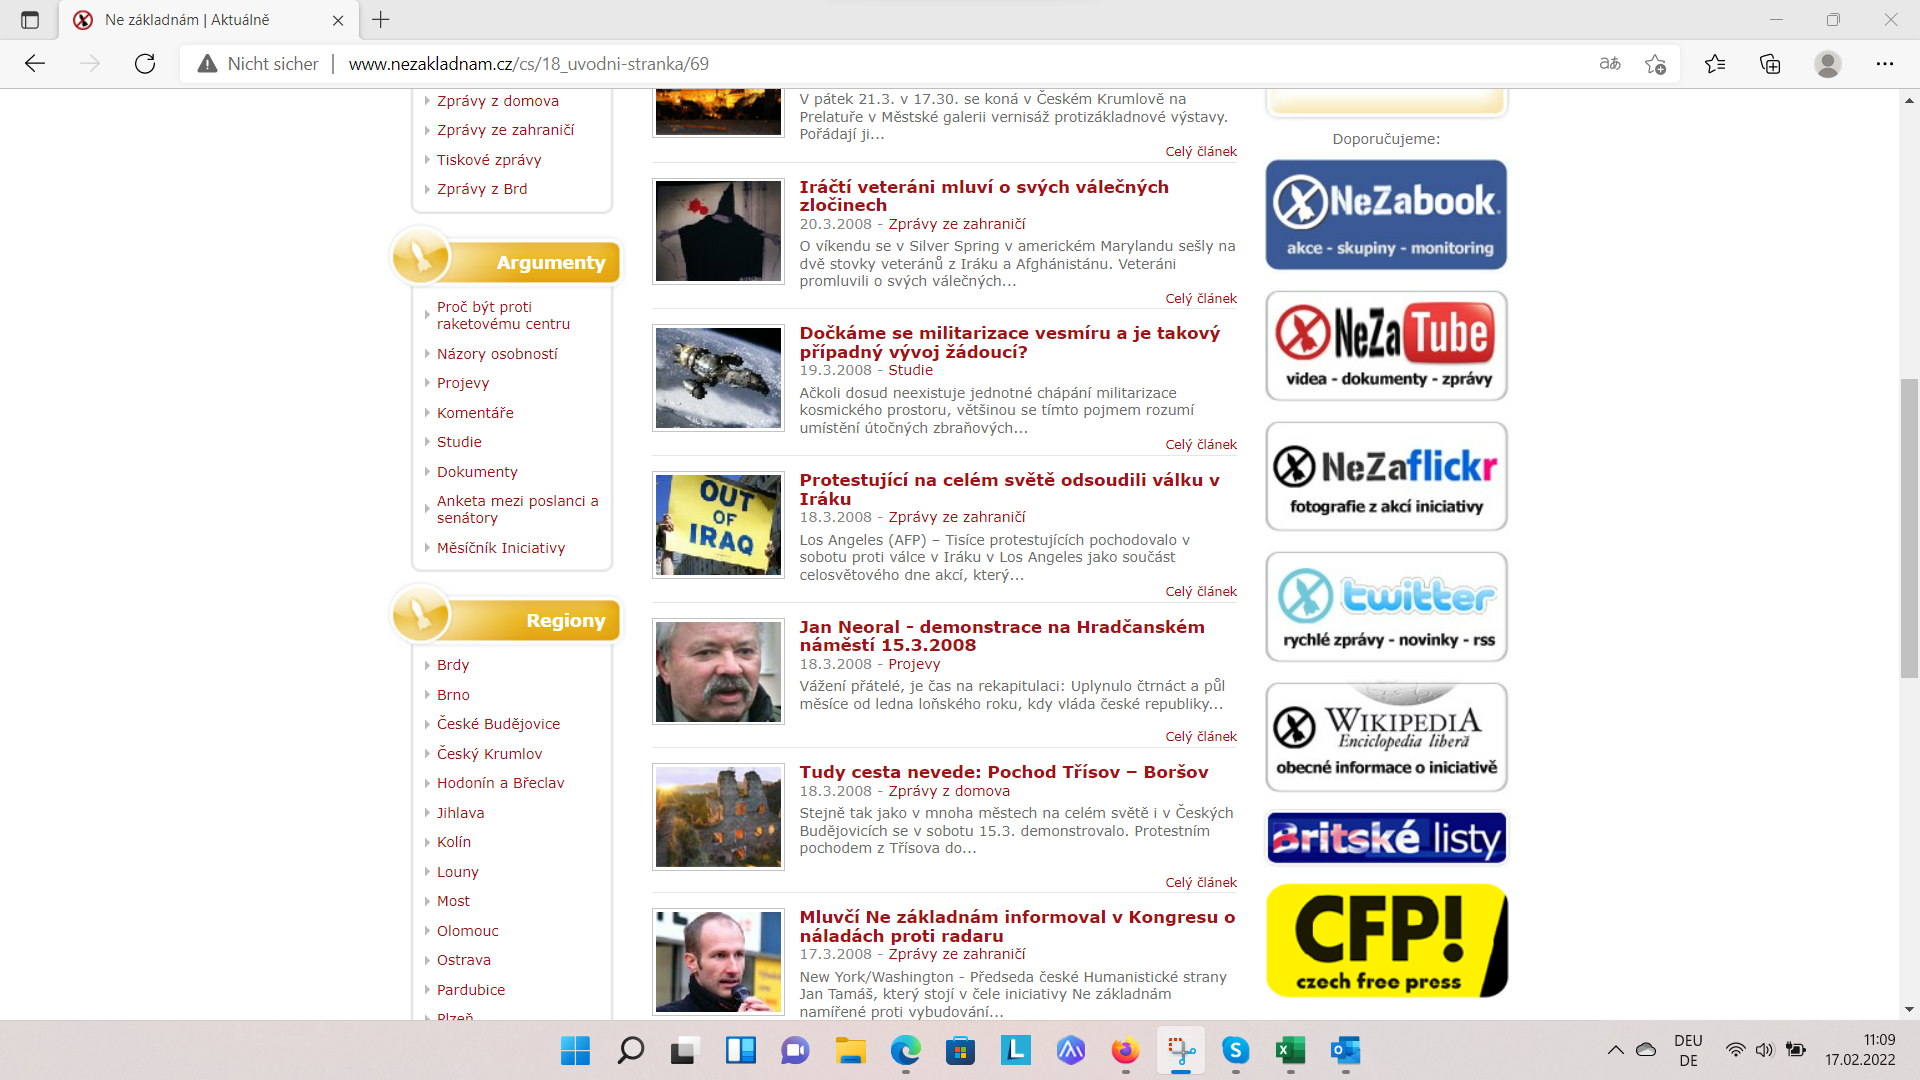The width and height of the screenshot is (1920, 1080).
Task: Open the NeZaflickr fotografie banner
Action: [x=1386, y=476]
